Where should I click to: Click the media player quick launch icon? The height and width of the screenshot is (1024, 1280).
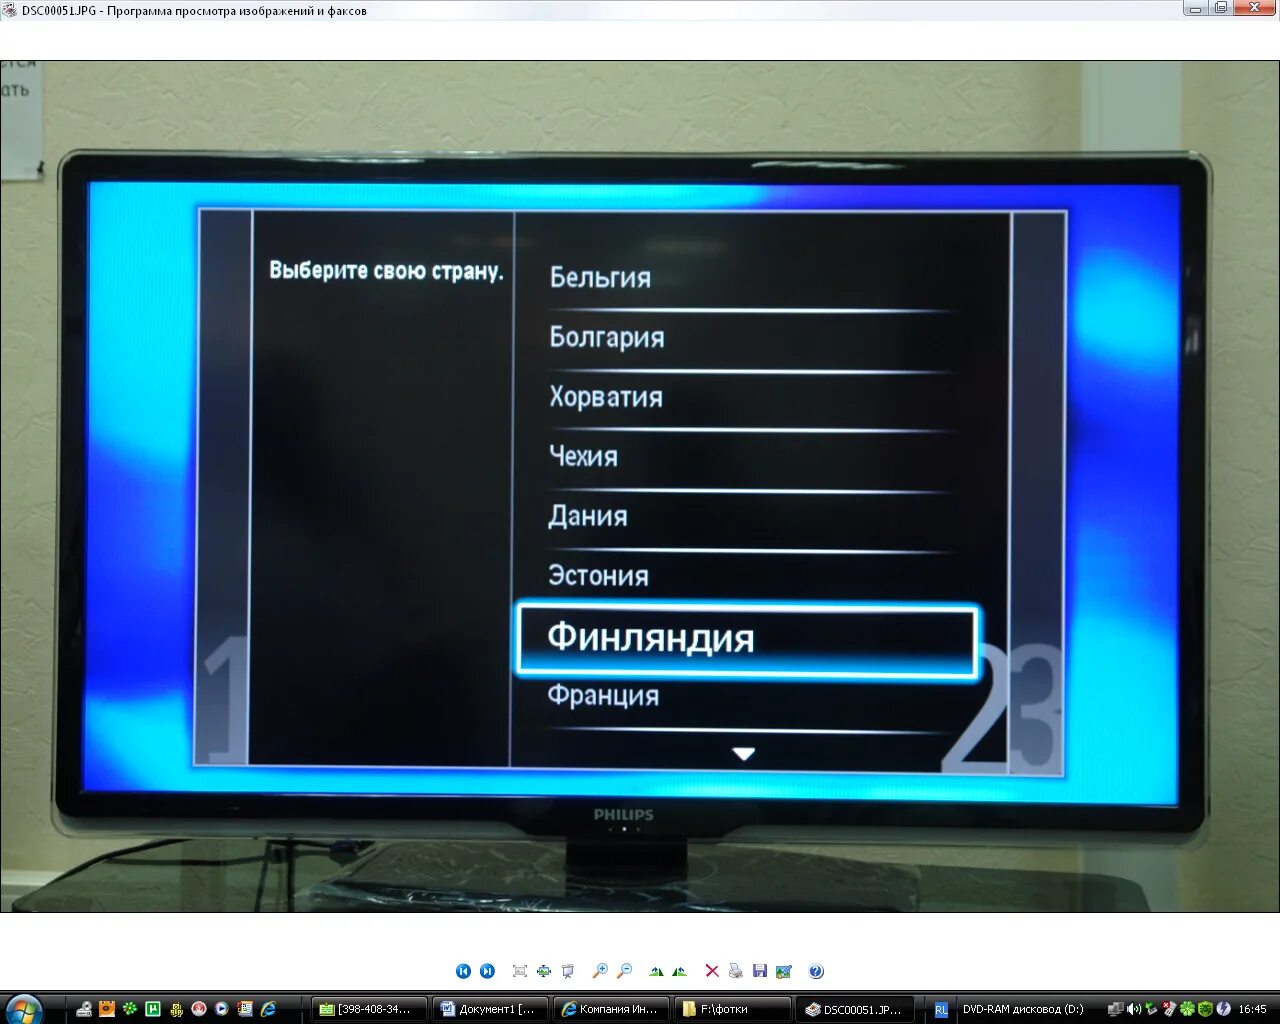[221, 1009]
